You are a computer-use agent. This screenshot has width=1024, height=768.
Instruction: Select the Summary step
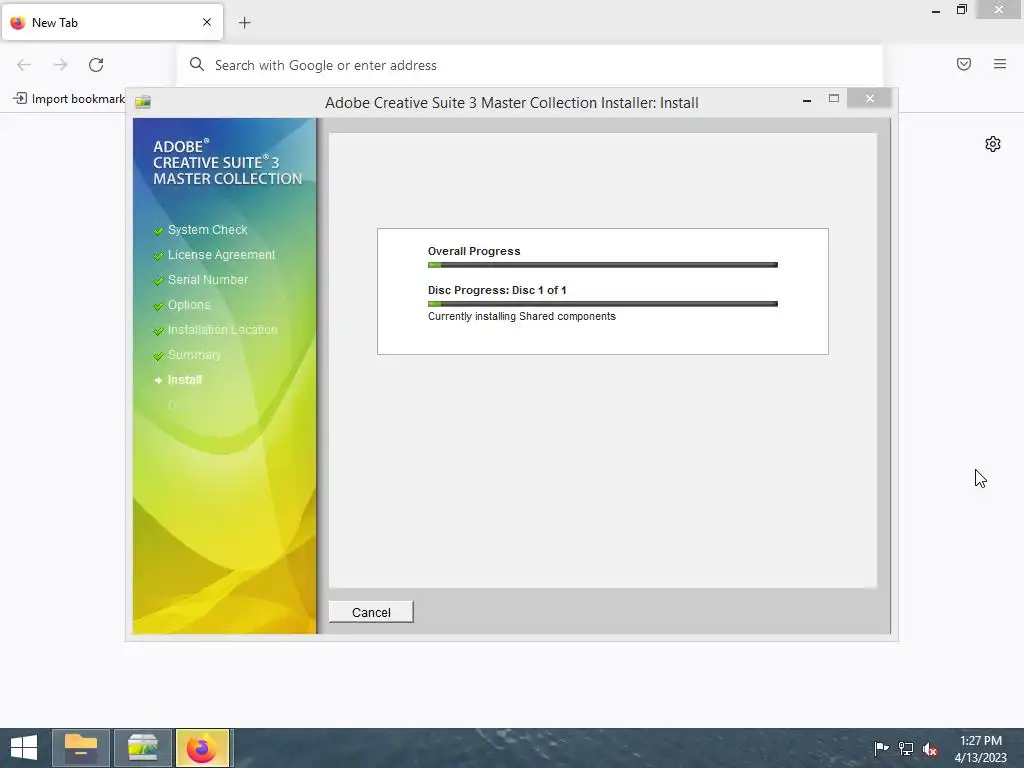(194, 355)
